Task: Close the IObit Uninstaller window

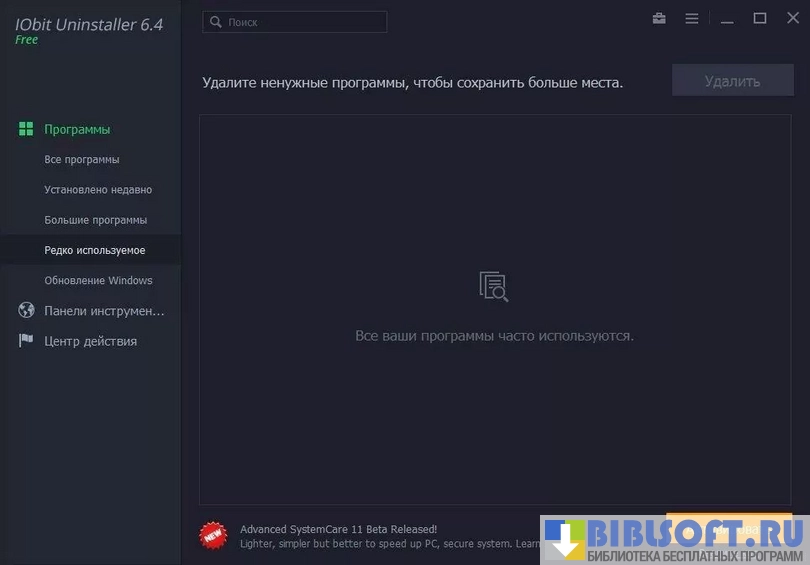Action: pyautogui.click(x=791, y=19)
